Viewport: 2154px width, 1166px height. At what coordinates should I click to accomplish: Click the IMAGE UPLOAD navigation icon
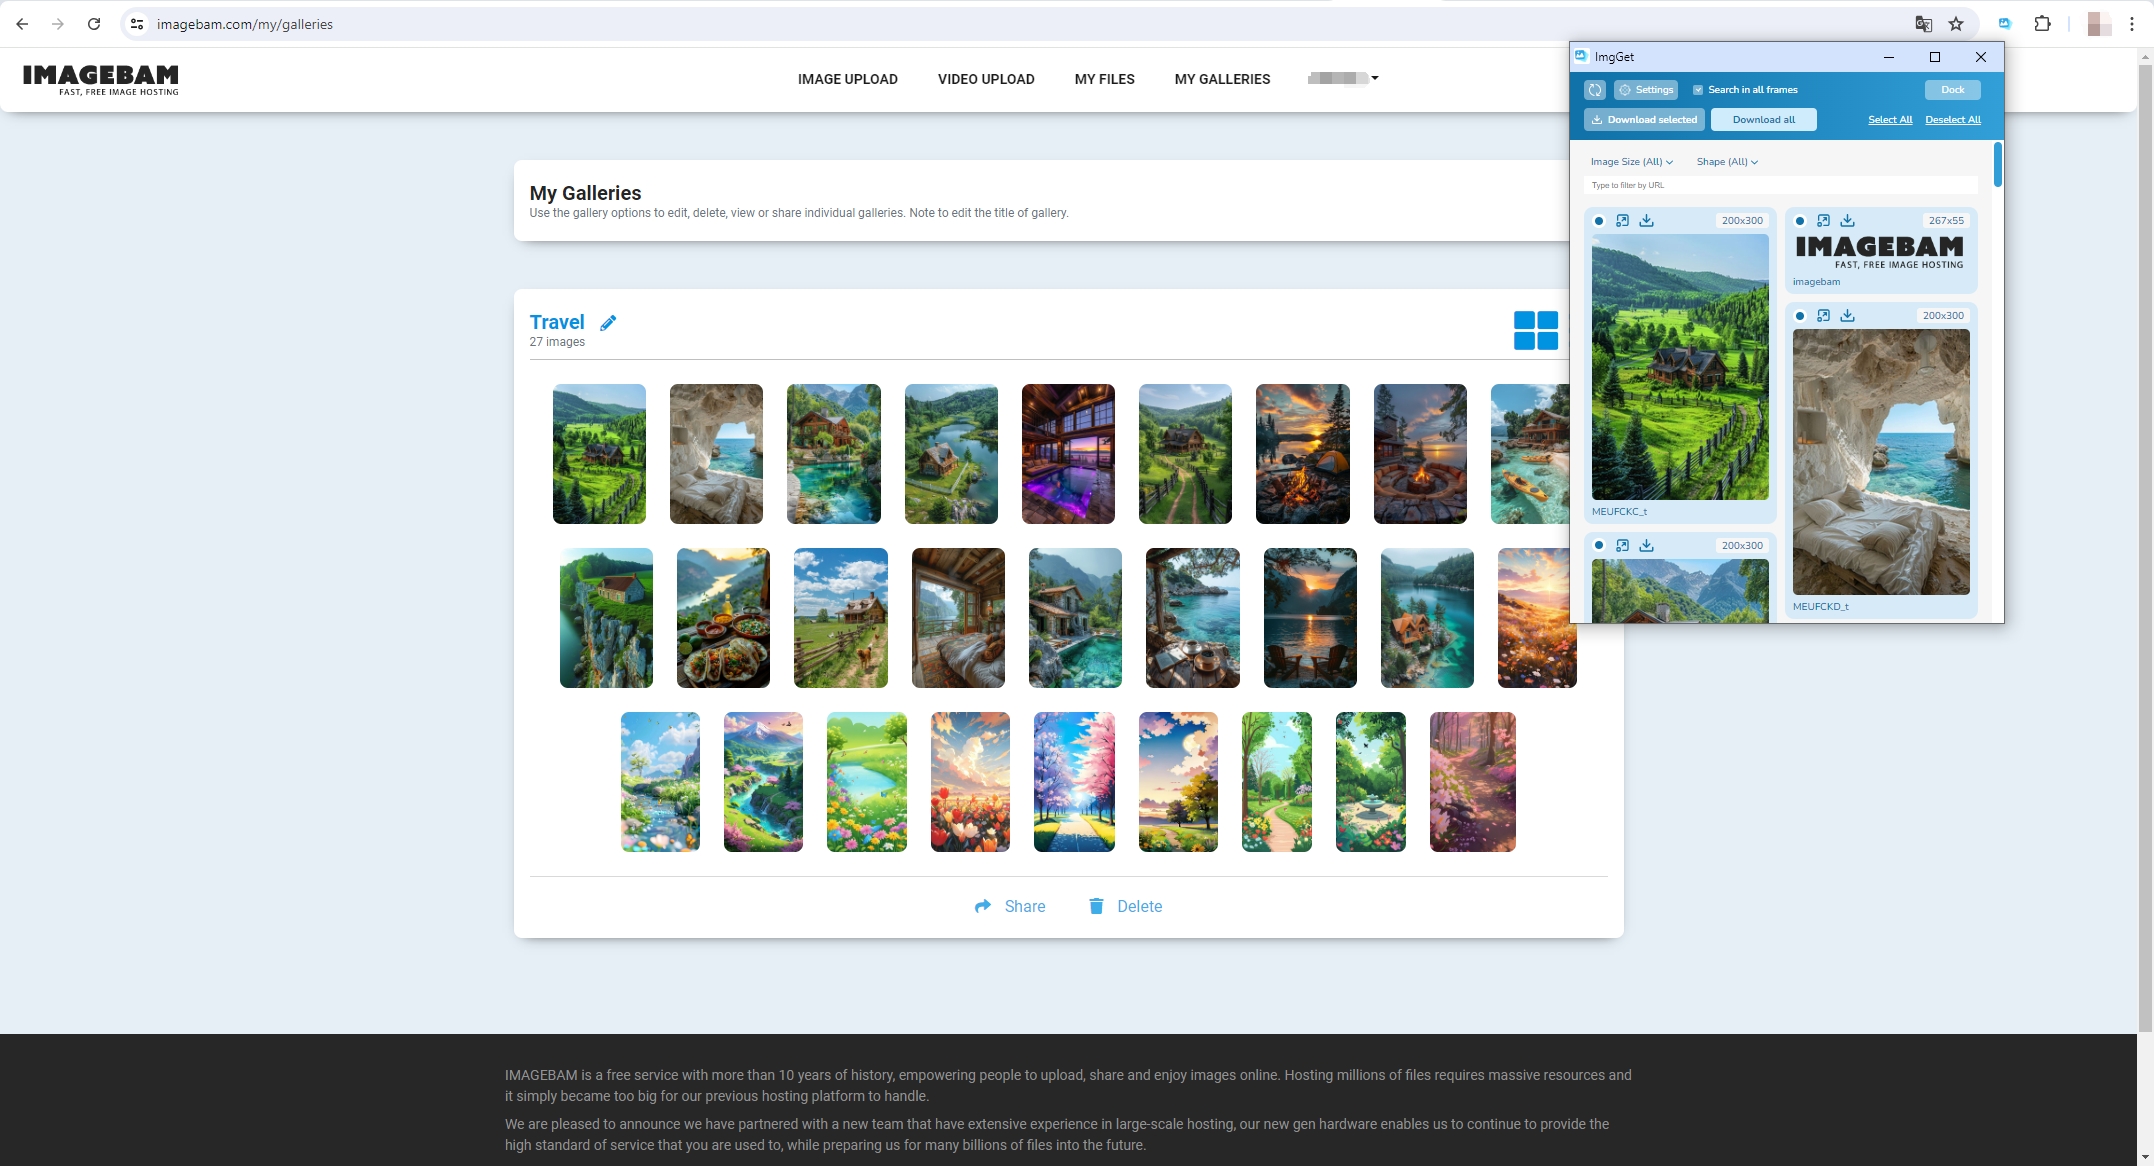pos(847,79)
